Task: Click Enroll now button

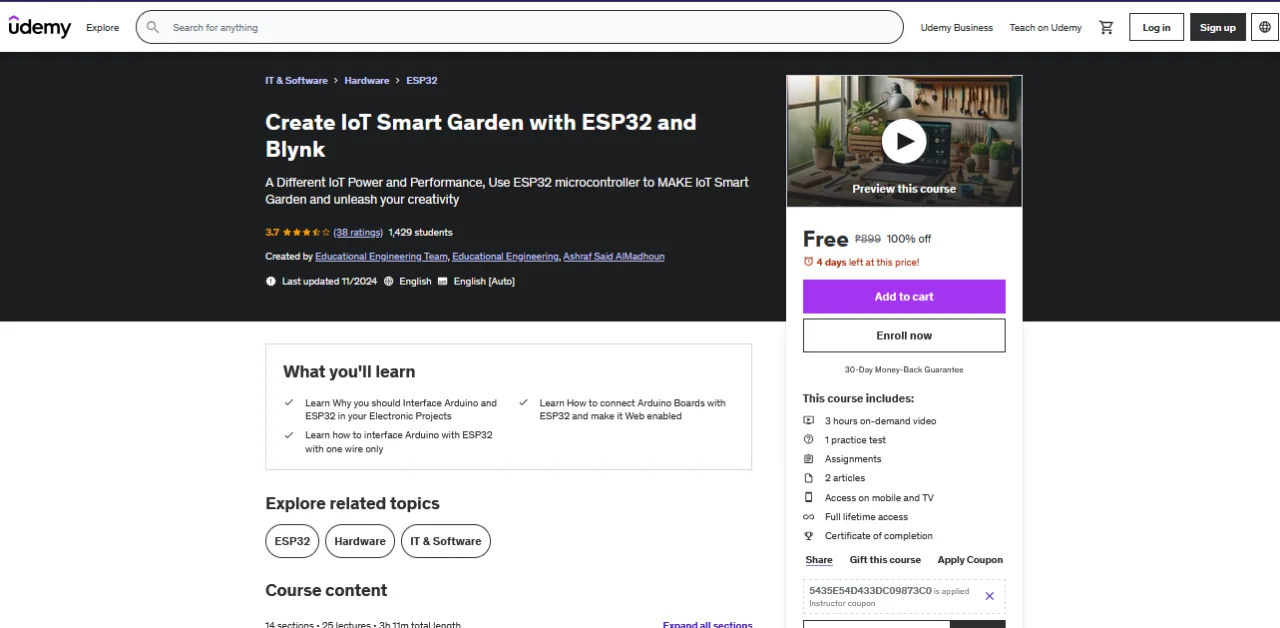Action: [x=904, y=335]
